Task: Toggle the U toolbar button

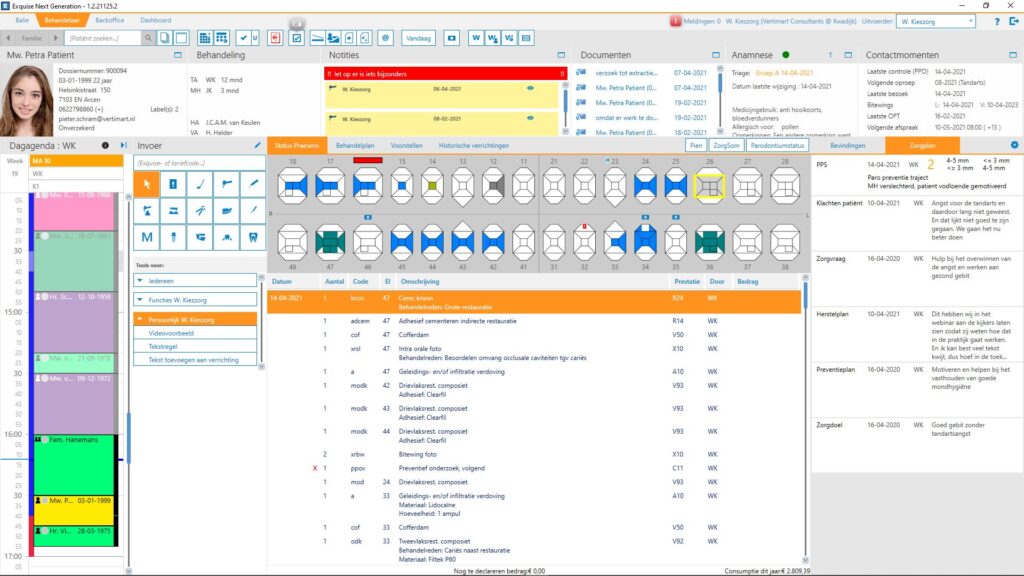Action: [x=255, y=38]
